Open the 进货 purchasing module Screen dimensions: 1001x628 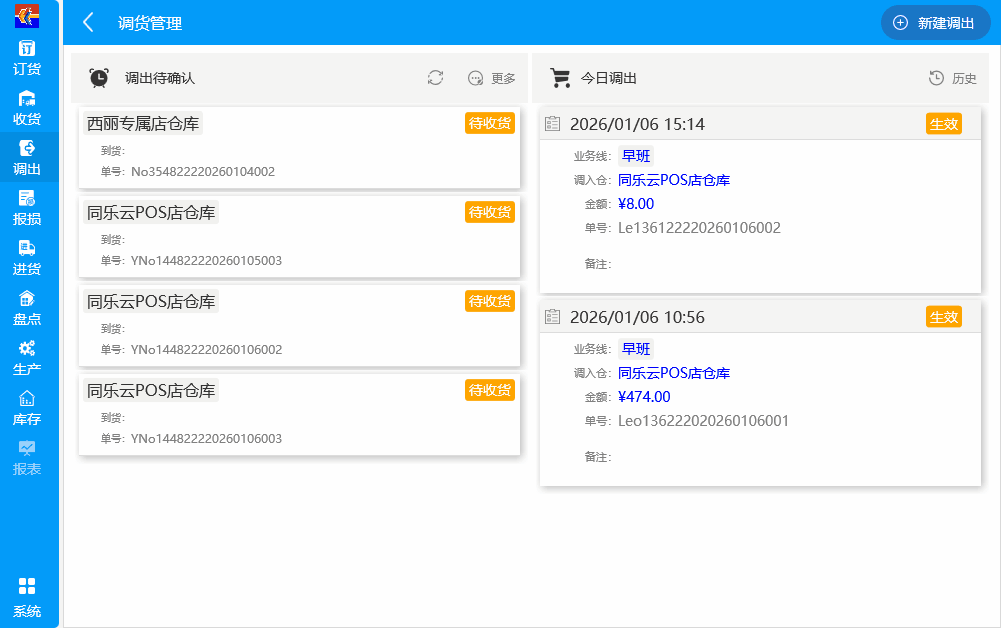pos(27,258)
